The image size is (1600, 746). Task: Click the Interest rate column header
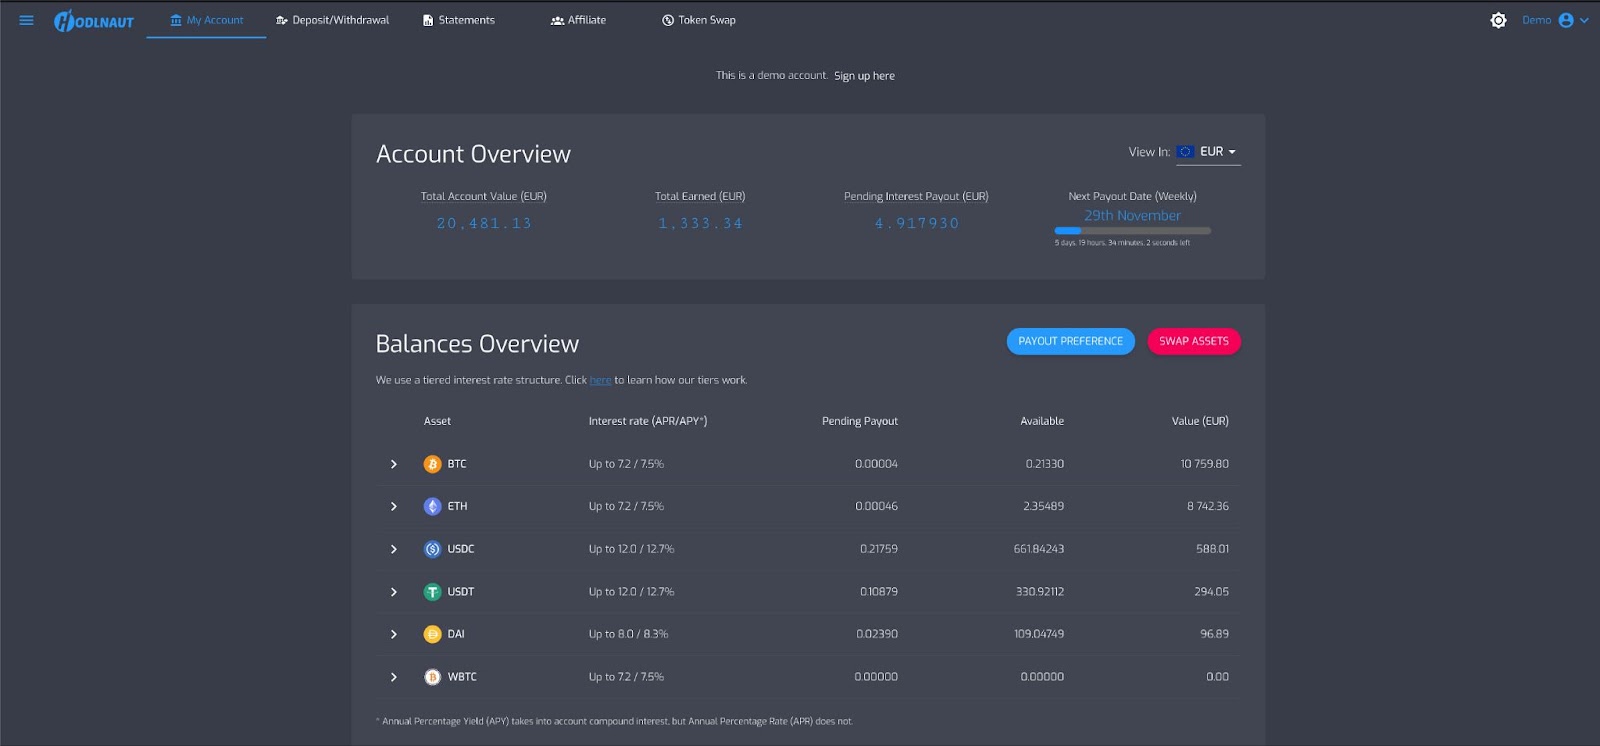[648, 421]
